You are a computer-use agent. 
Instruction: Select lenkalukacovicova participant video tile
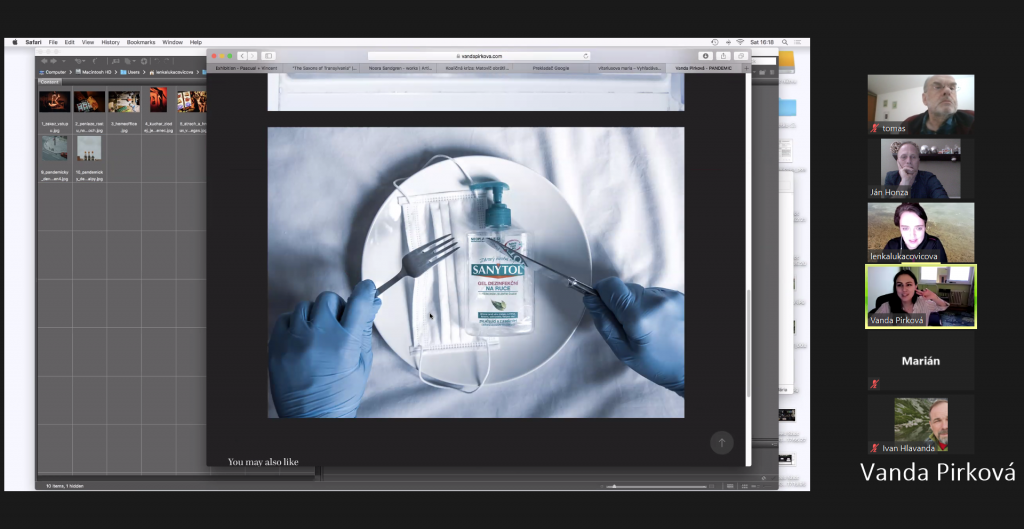pos(921,232)
